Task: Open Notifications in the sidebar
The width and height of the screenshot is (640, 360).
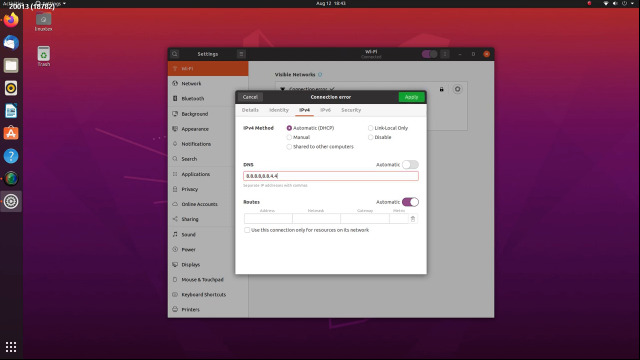Action: tap(208, 144)
